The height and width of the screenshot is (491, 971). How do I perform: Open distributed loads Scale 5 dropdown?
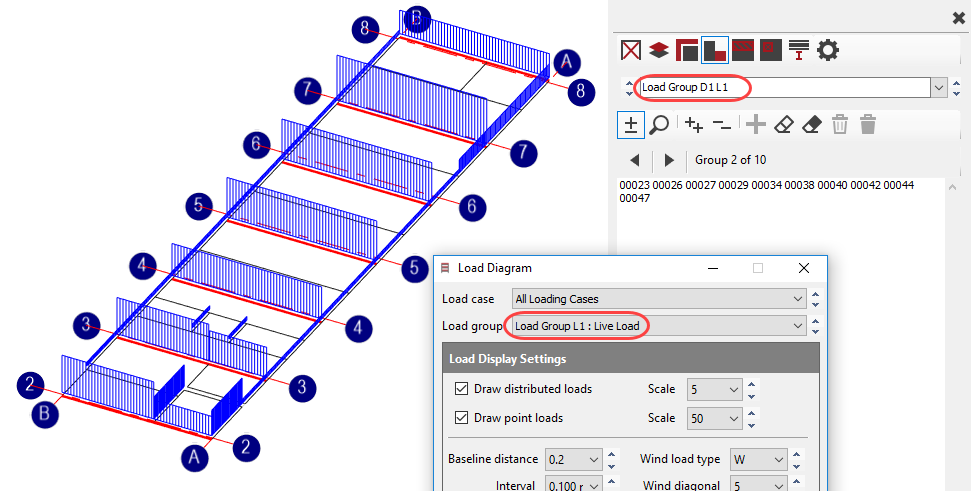tap(714, 389)
